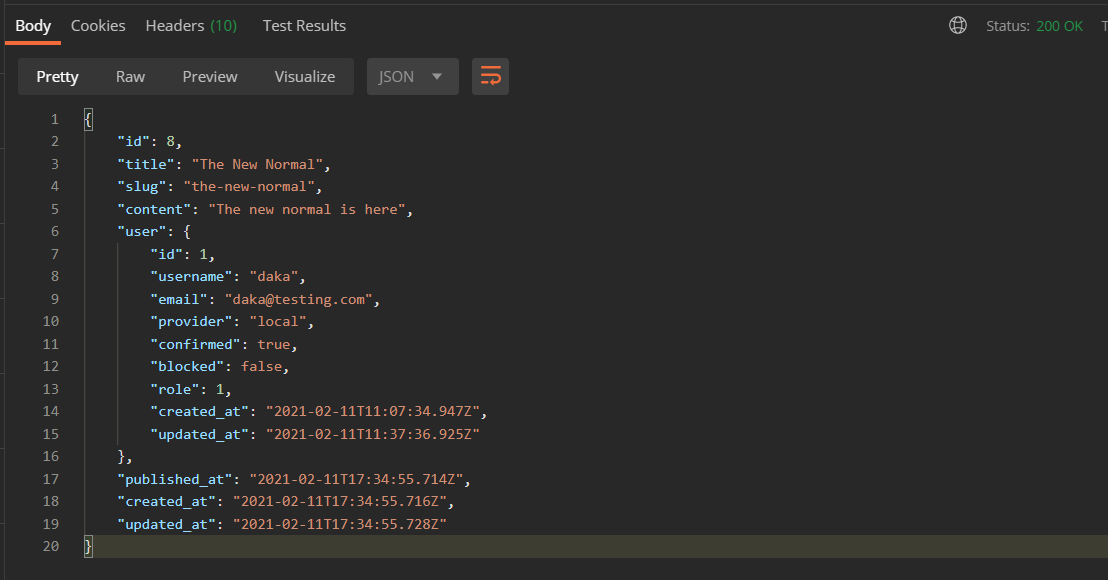Click the true value on line 11
The height and width of the screenshot is (580, 1108).
[x=273, y=344]
